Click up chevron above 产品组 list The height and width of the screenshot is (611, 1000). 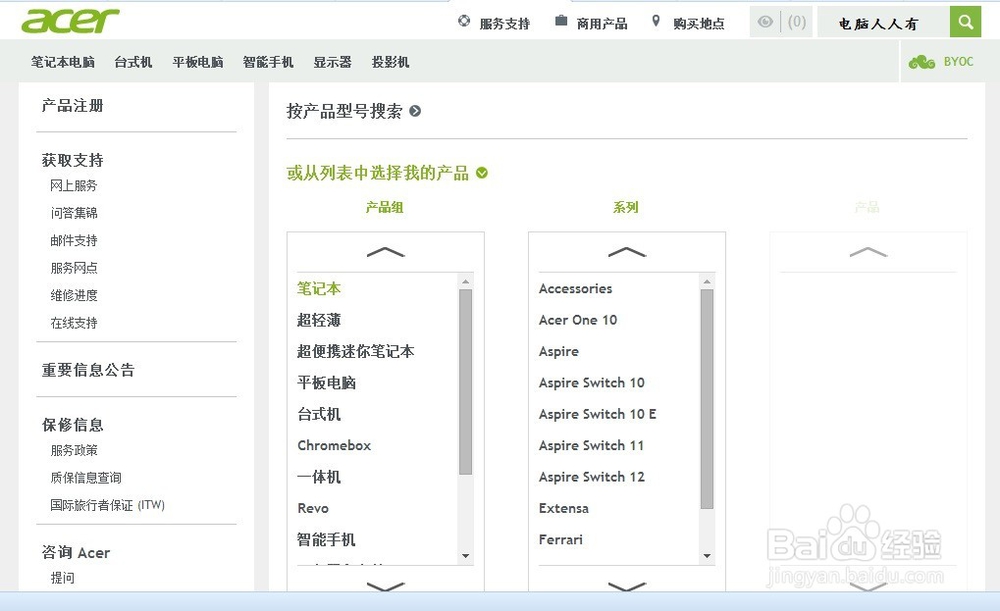386,252
